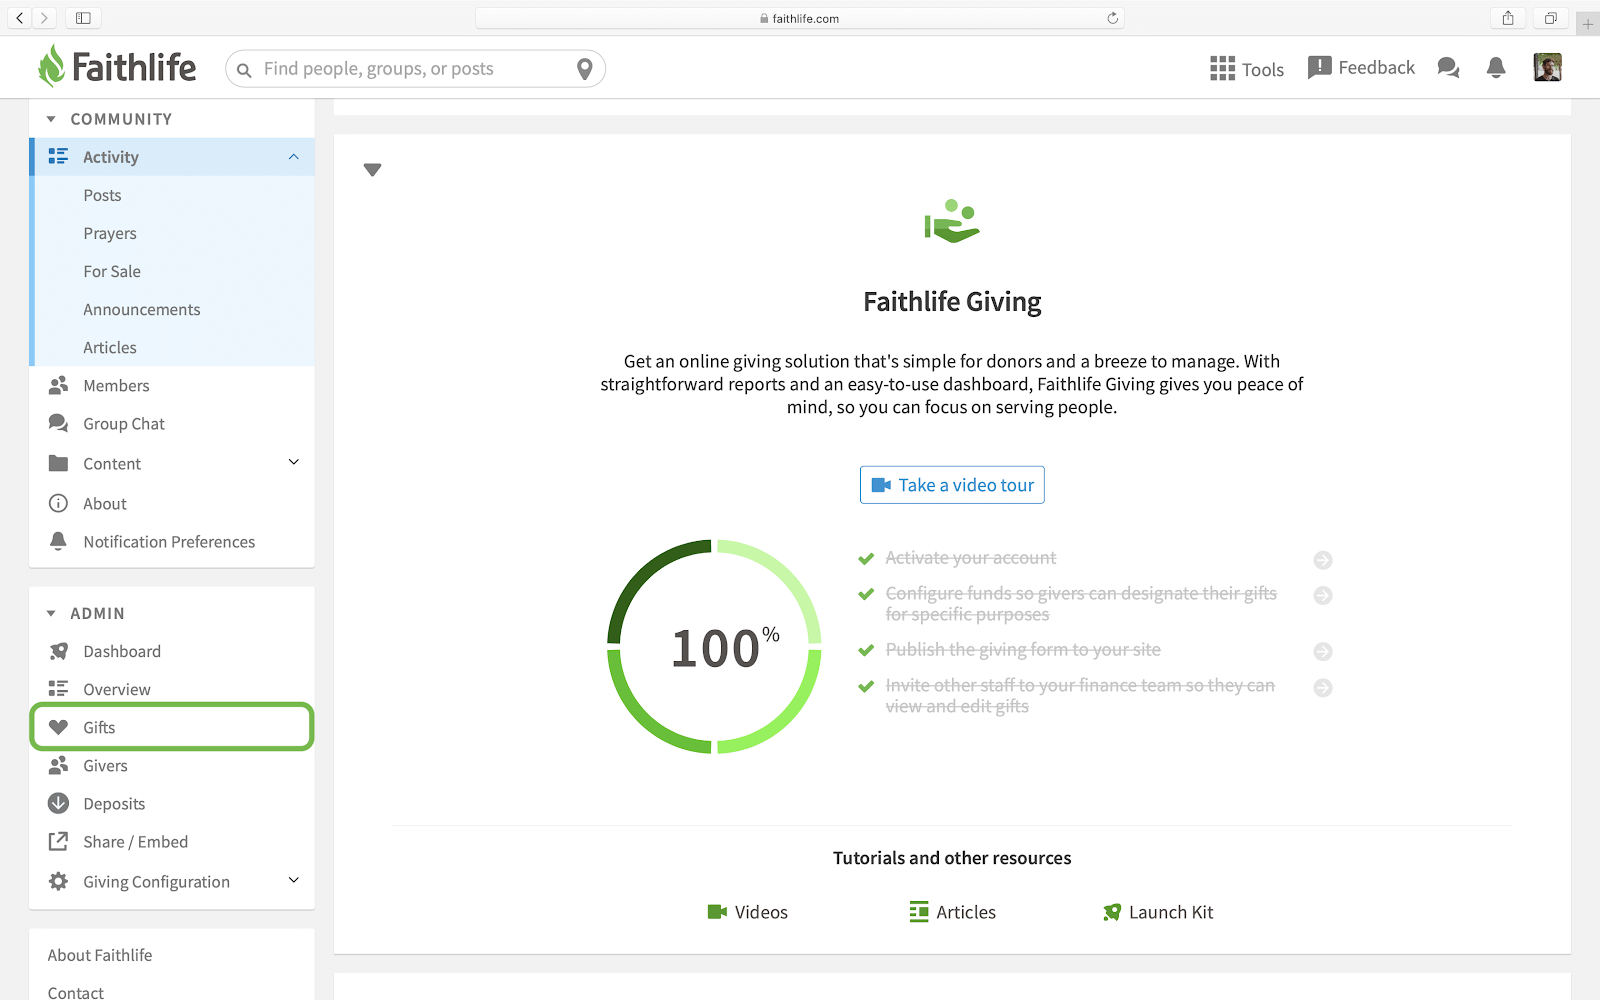Click the Share / Embed external icon

pyautogui.click(x=59, y=841)
